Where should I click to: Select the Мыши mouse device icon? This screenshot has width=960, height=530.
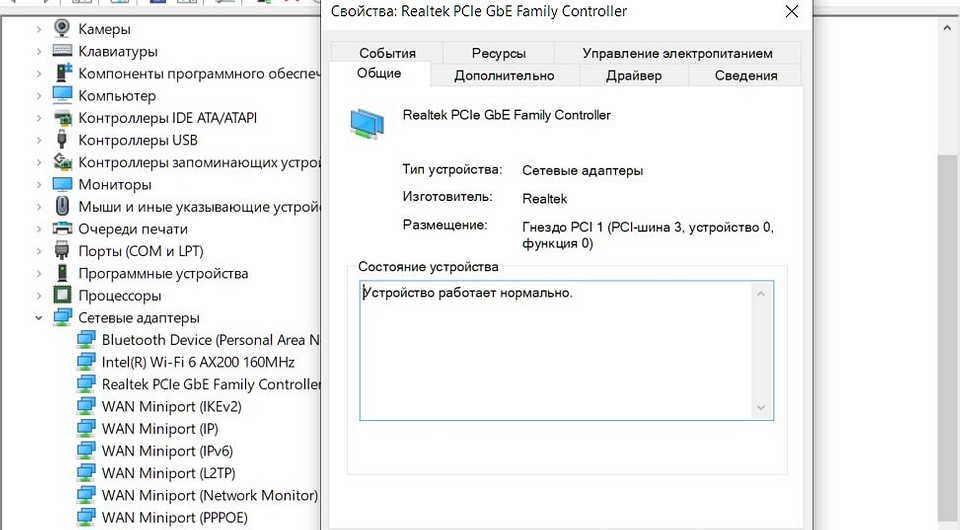(x=62, y=206)
